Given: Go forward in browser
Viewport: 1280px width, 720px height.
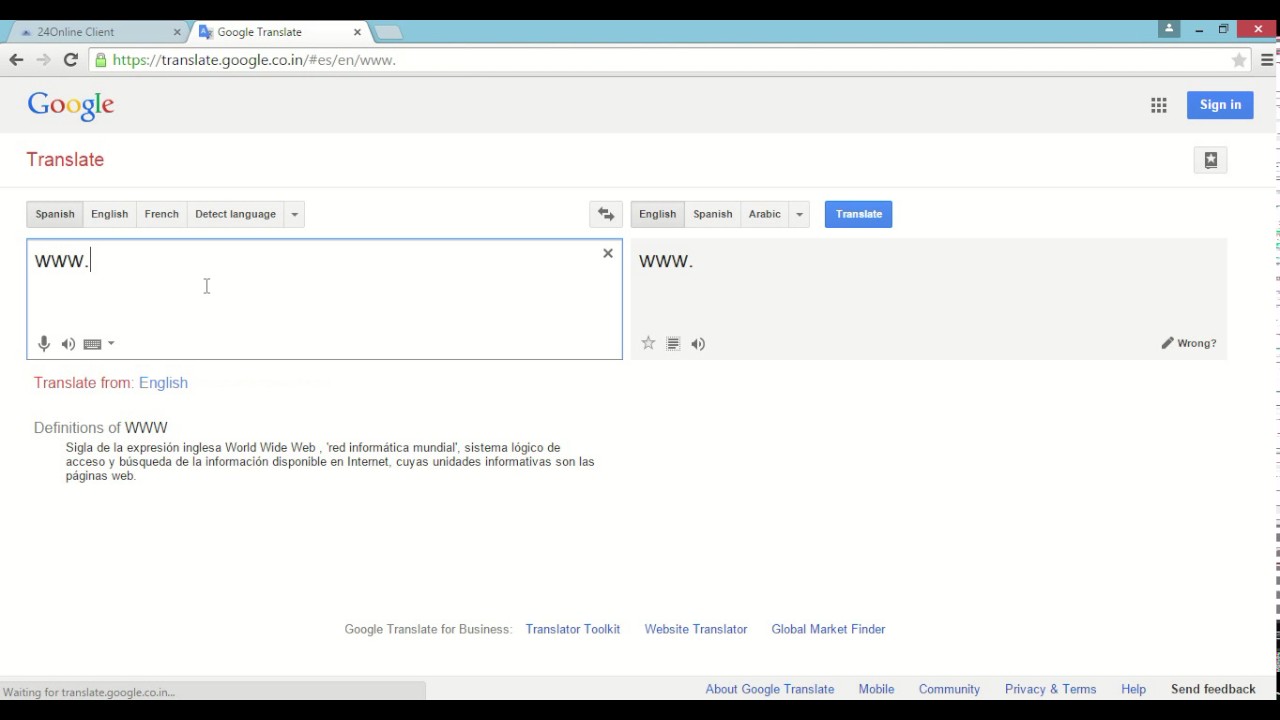Looking at the screenshot, I should [43, 60].
